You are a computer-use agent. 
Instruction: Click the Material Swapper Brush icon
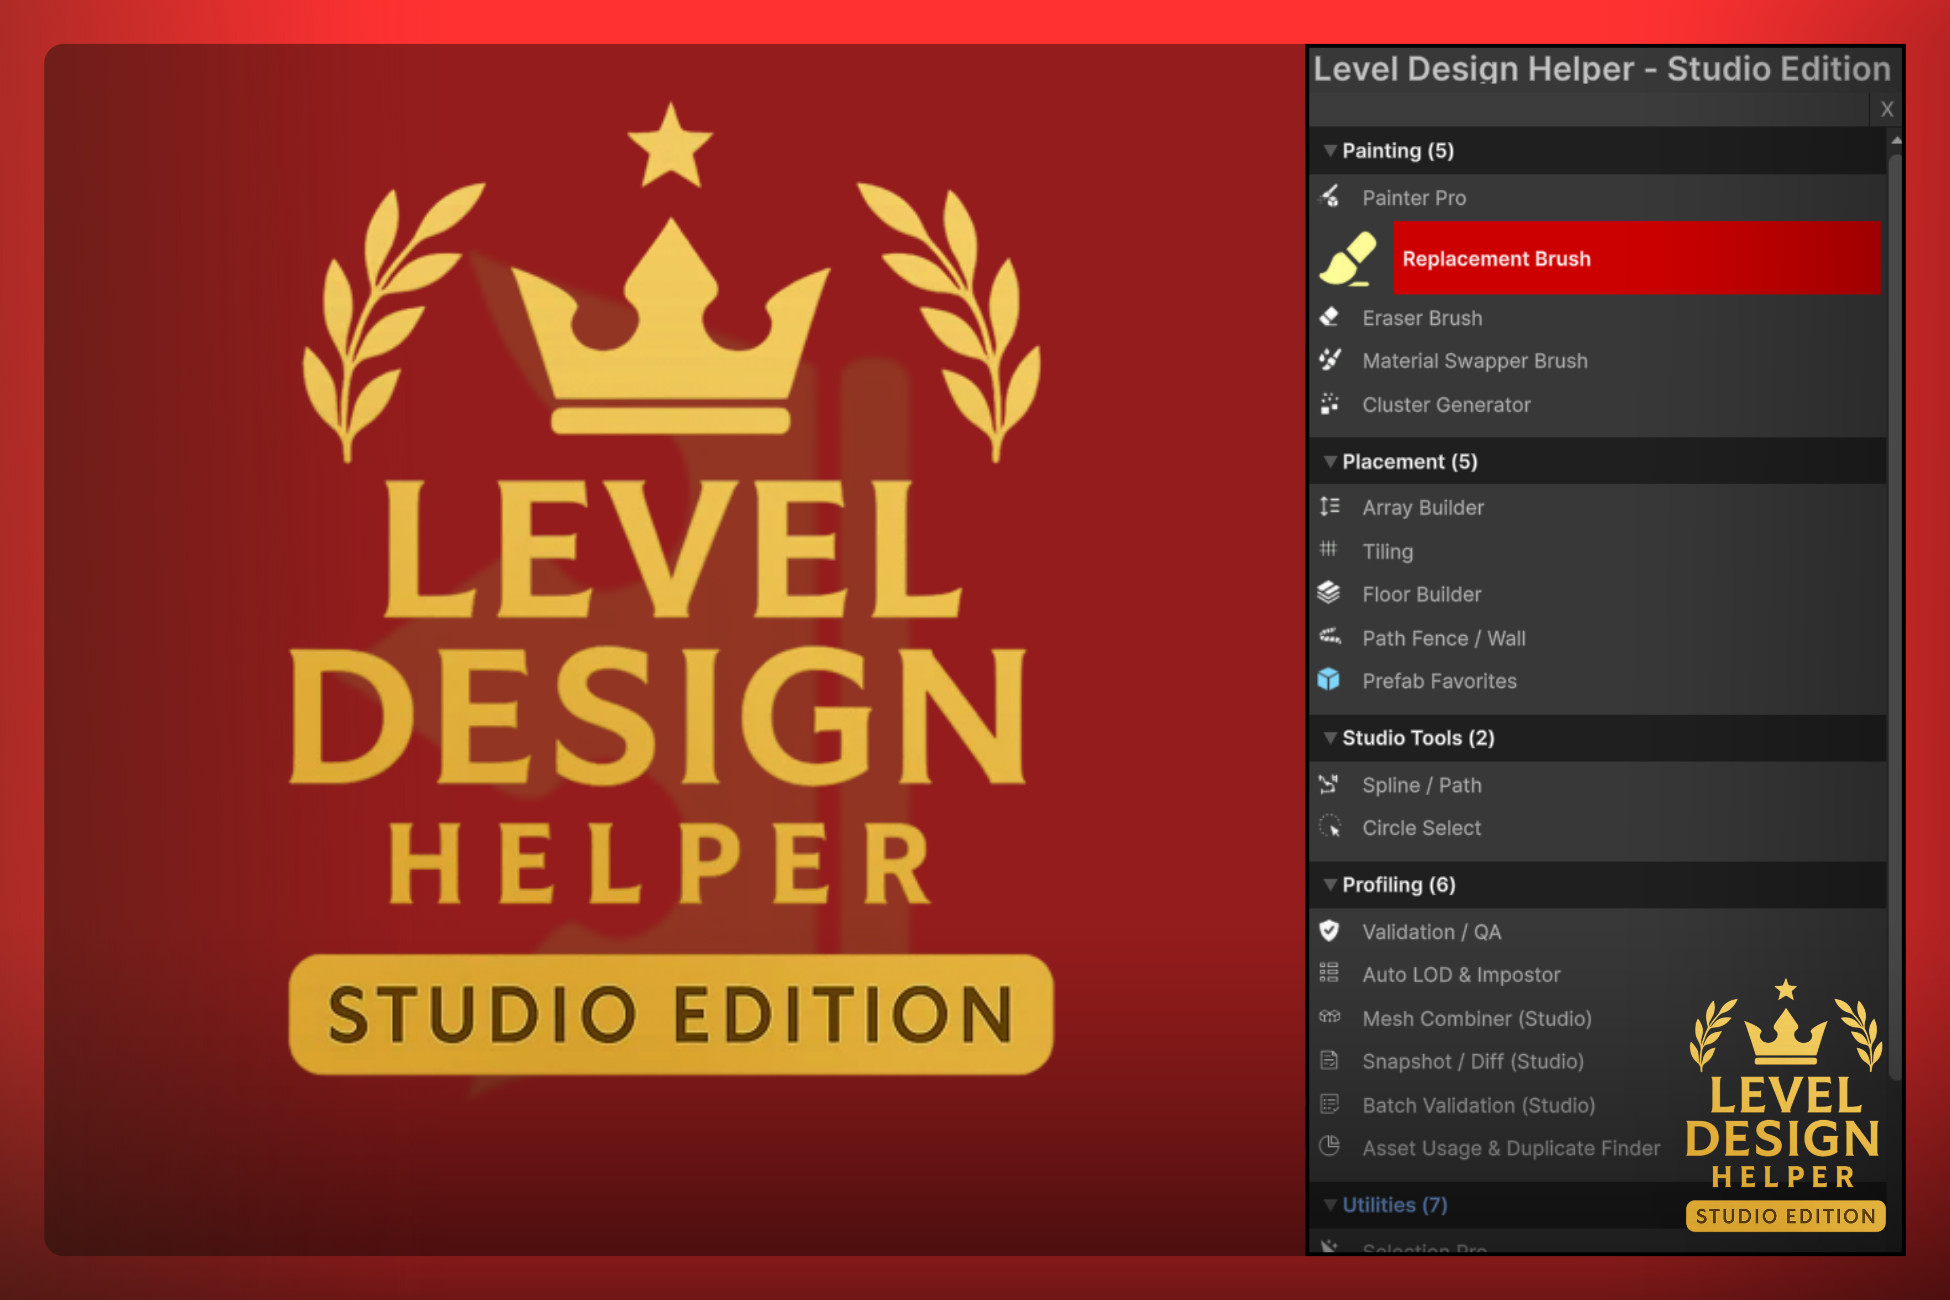pyautogui.click(x=1330, y=360)
